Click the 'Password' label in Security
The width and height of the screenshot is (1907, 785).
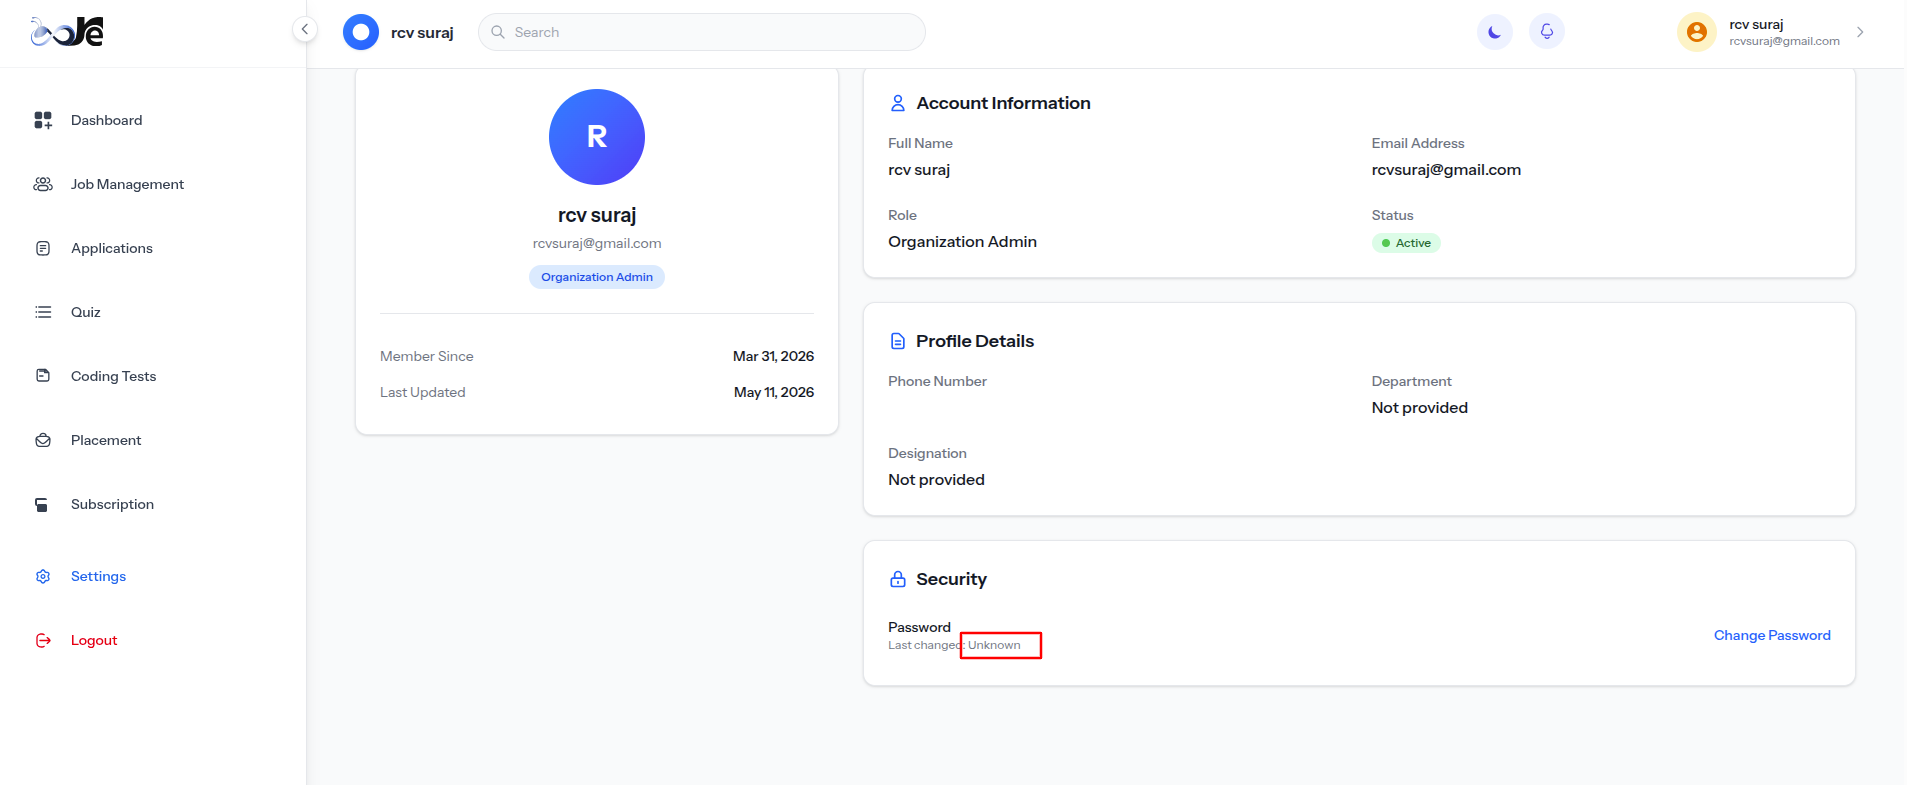coord(919,627)
